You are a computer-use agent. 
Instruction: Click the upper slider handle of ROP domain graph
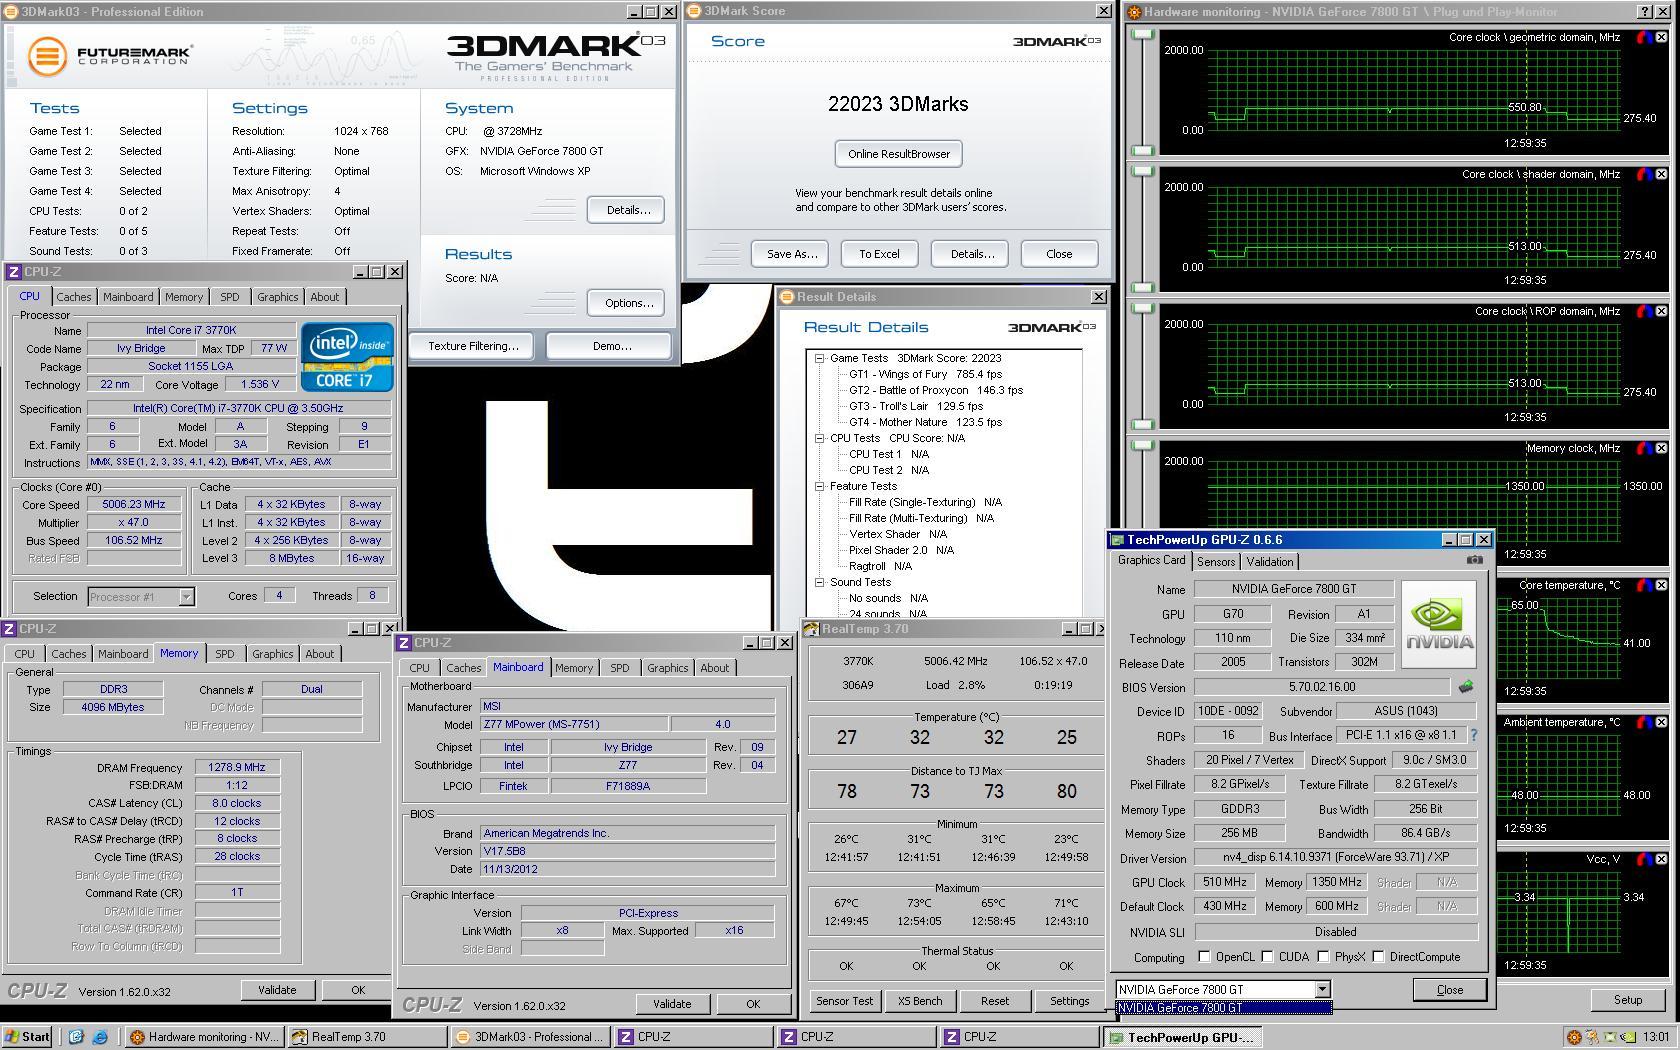[1141, 308]
